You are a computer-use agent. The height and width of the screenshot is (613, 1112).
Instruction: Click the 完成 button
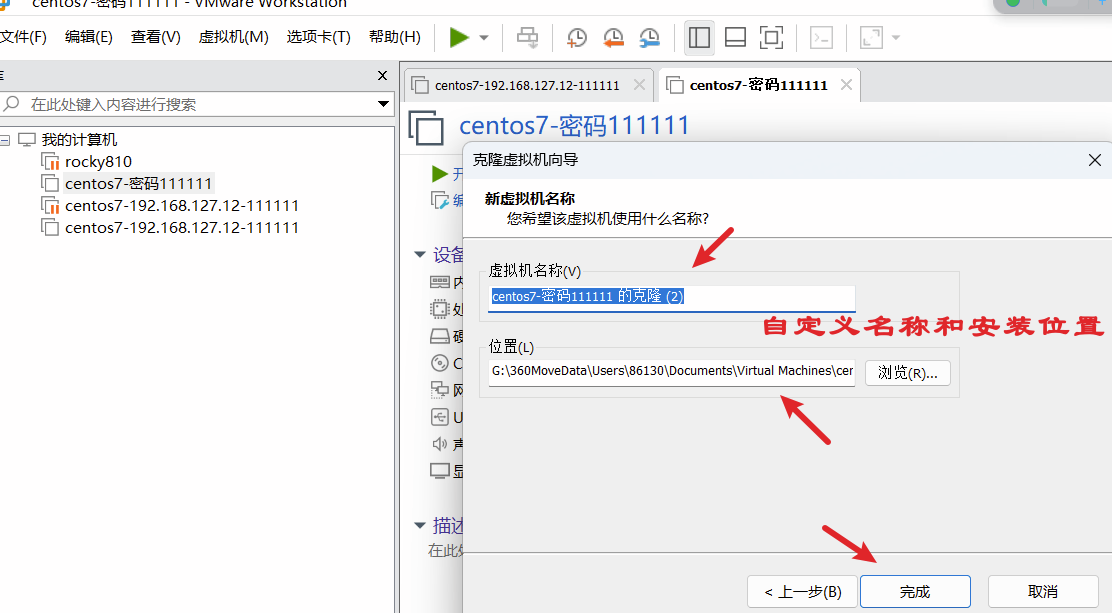(915, 592)
